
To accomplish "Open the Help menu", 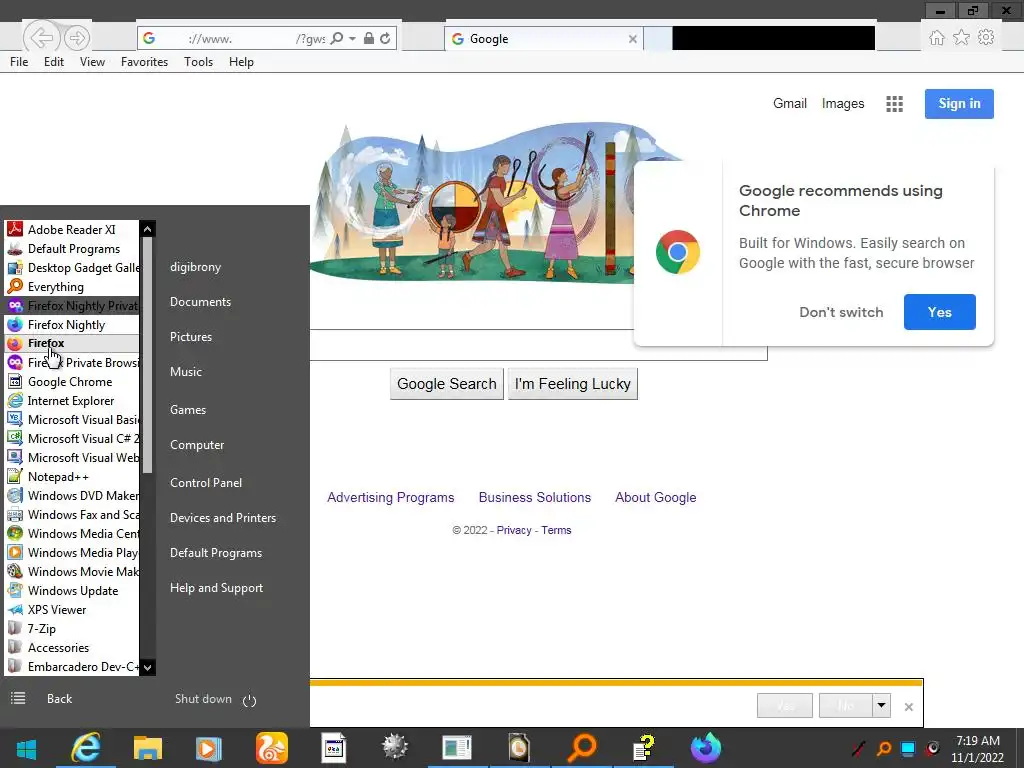I will [x=241, y=61].
